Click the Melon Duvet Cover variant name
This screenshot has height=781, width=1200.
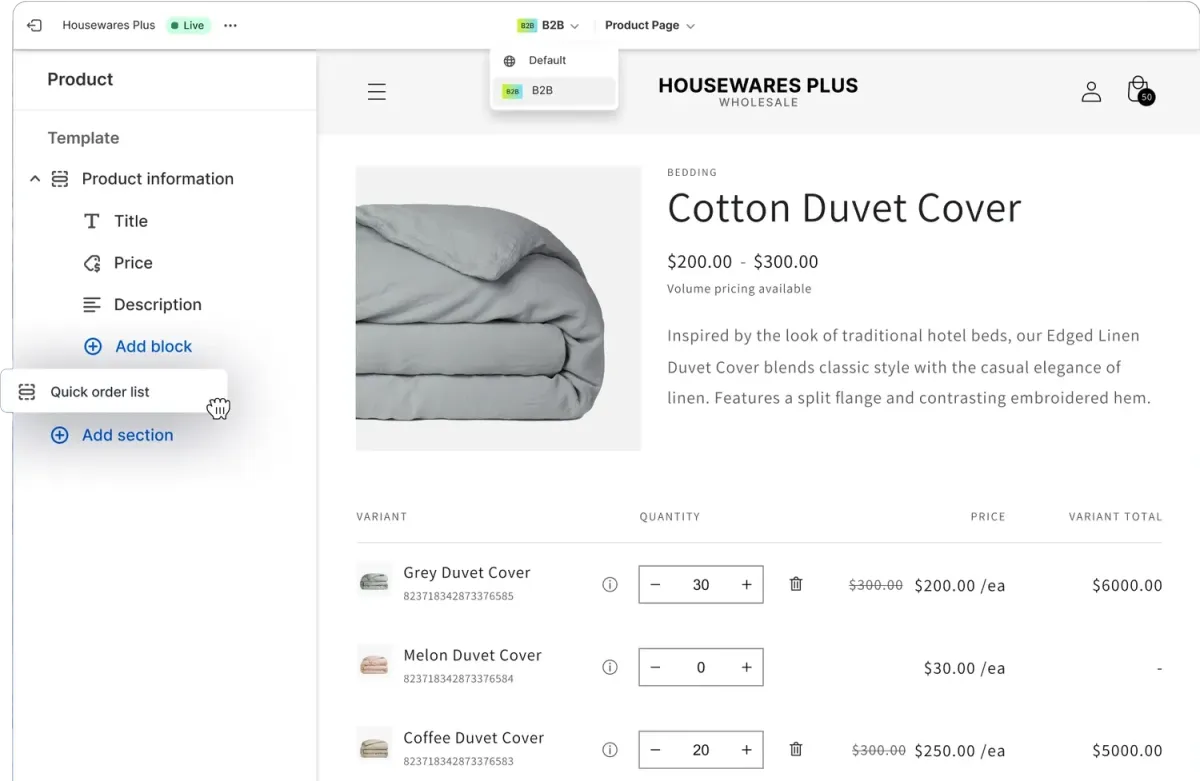(x=472, y=656)
